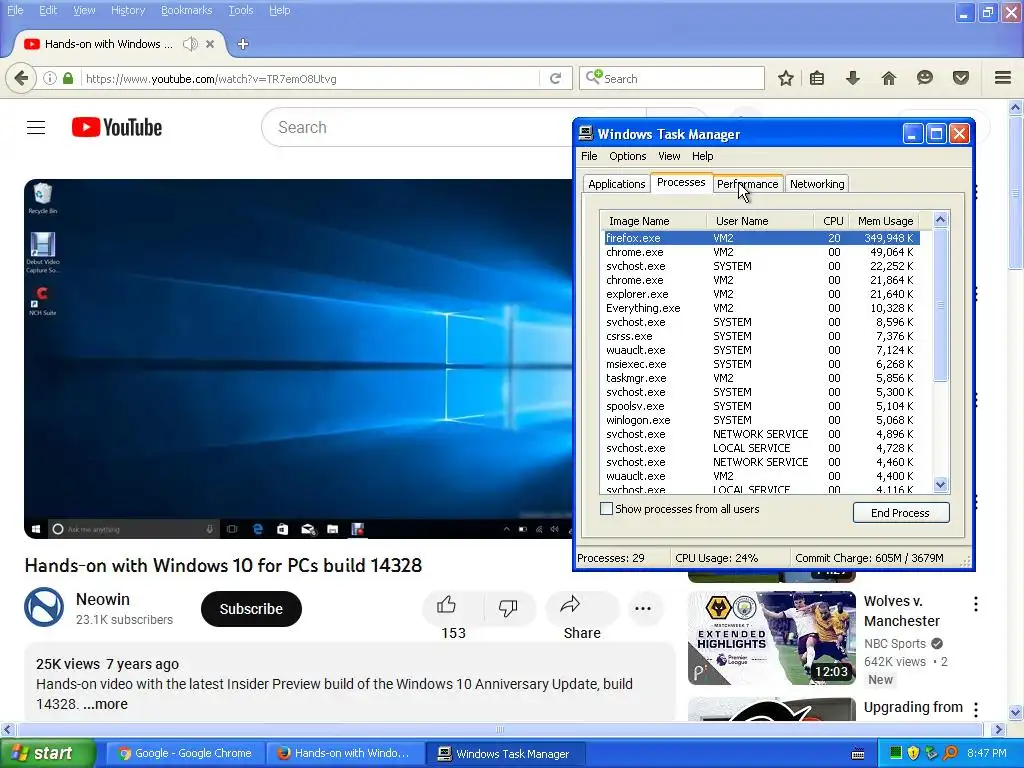
Task: Click the Pocket save icon
Action: tap(961, 78)
